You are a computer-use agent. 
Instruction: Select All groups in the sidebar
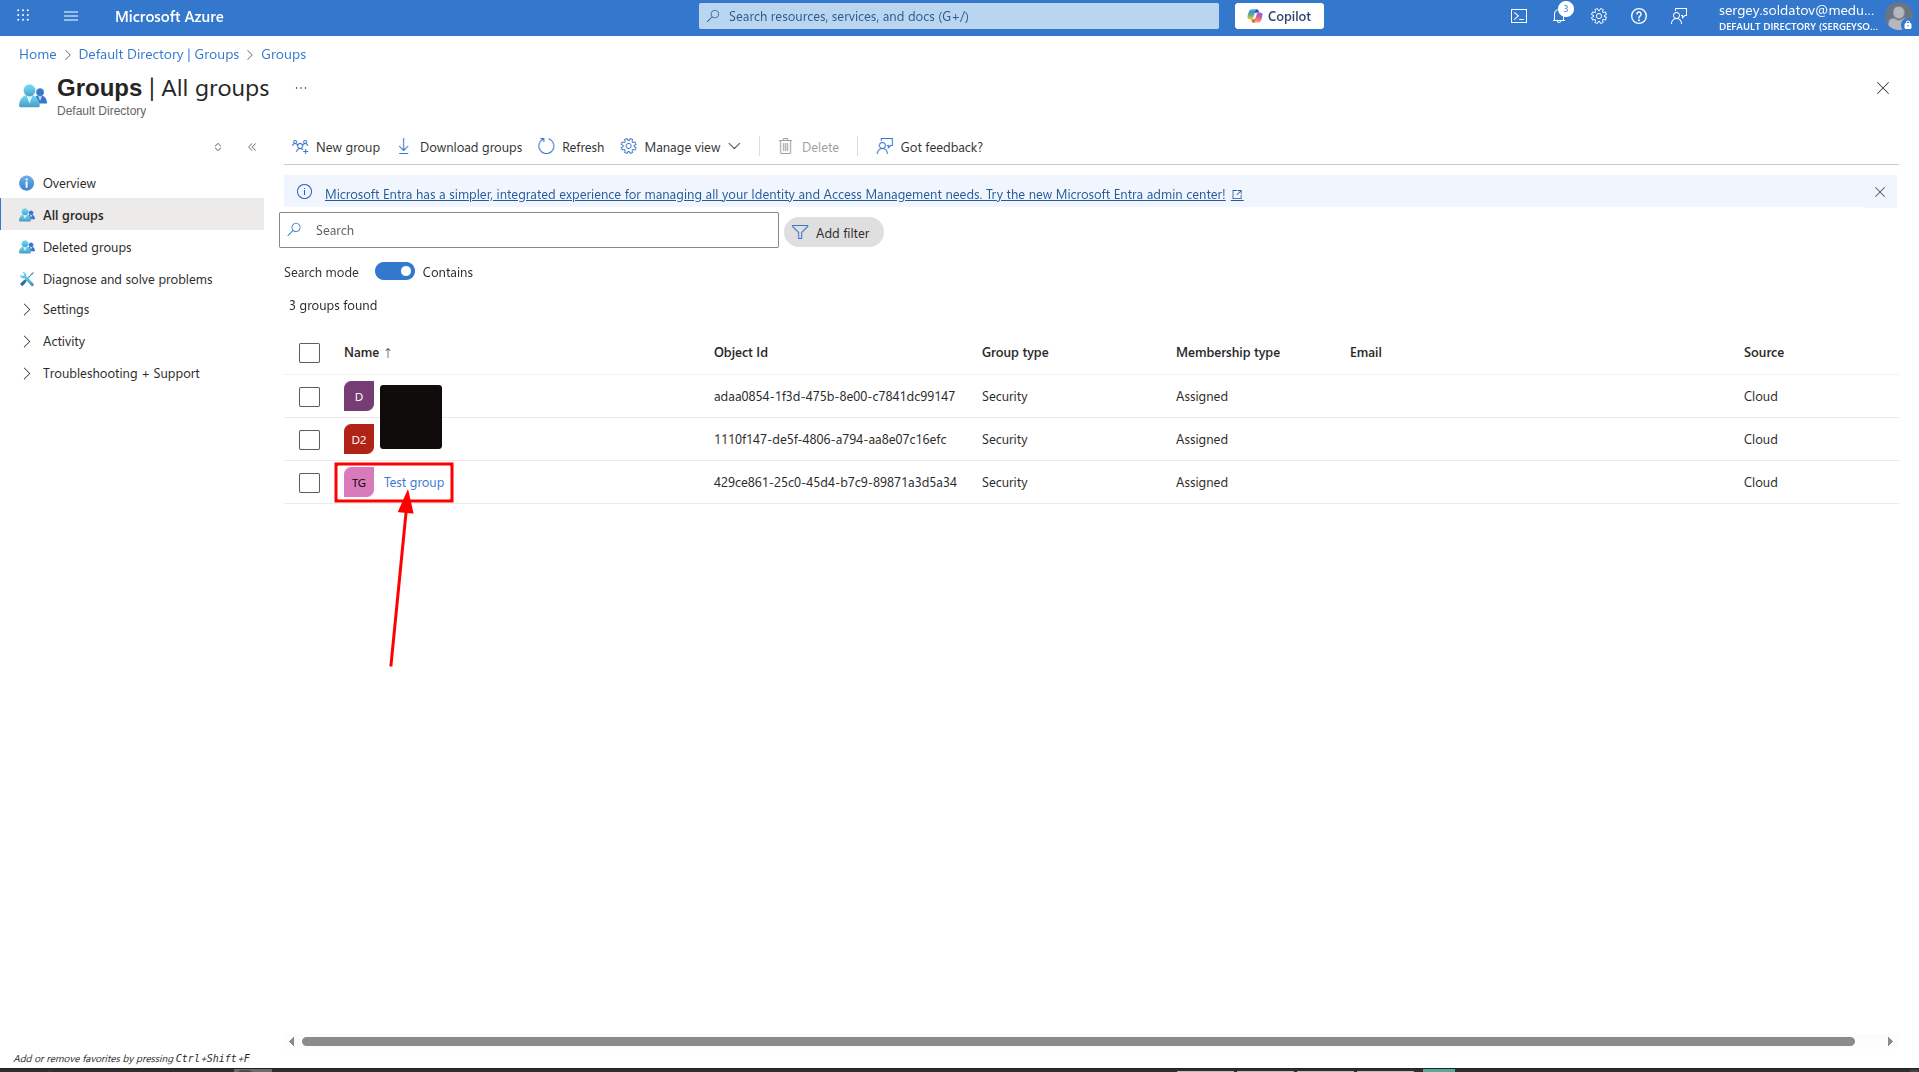coord(132,215)
